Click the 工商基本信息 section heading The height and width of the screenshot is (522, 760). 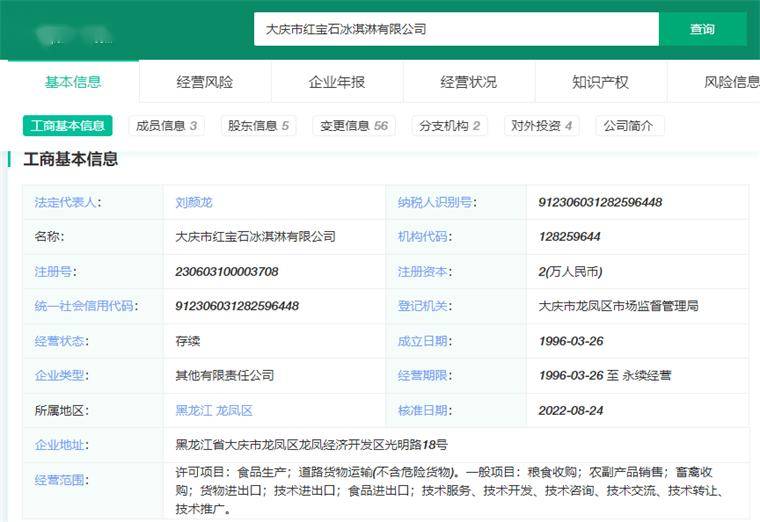tap(71, 159)
